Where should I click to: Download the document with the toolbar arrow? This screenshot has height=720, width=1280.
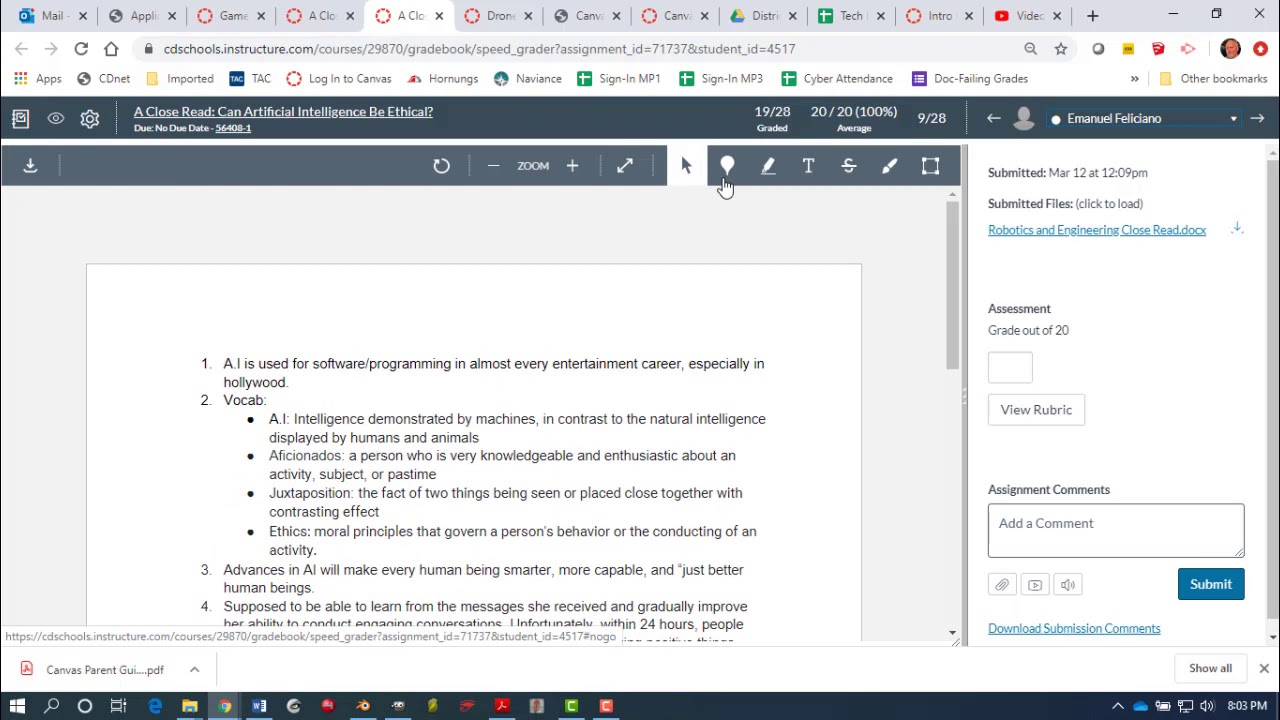[30, 166]
